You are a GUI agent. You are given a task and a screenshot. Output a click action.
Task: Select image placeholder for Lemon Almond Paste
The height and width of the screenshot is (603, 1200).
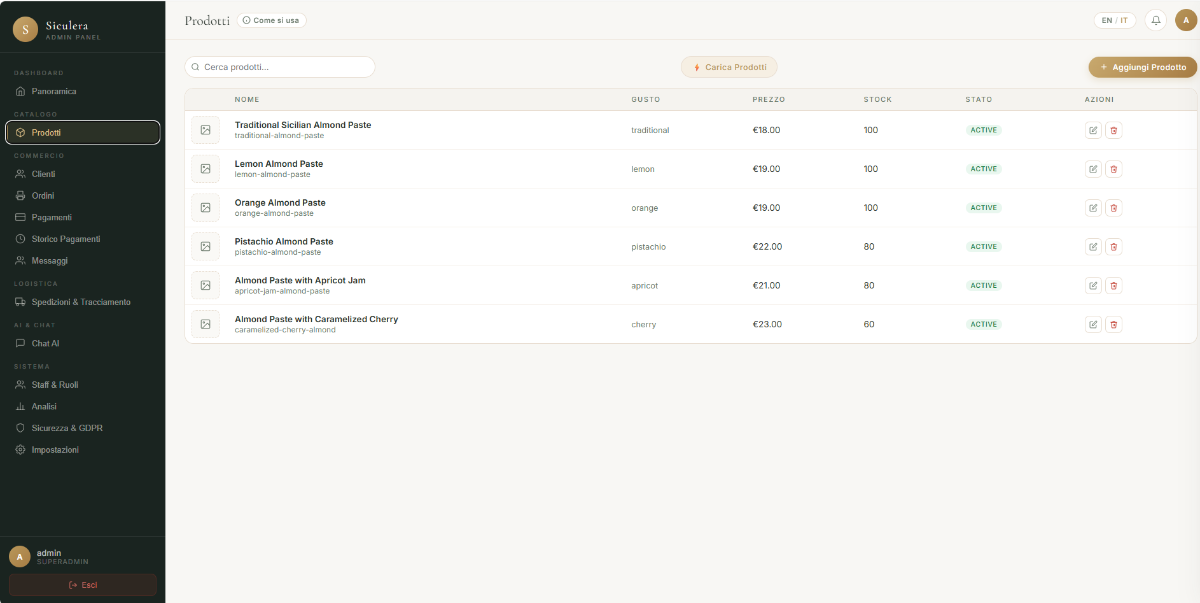(x=205, y=169)
